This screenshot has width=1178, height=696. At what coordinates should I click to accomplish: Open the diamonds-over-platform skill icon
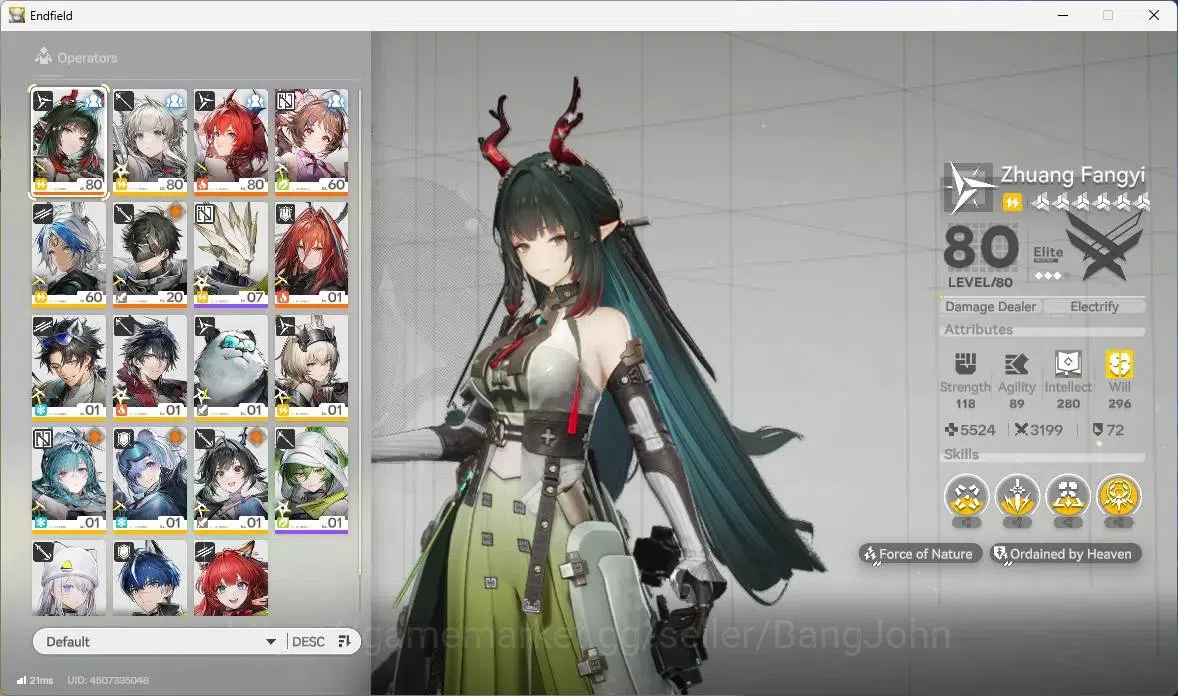coord(1068,496)
